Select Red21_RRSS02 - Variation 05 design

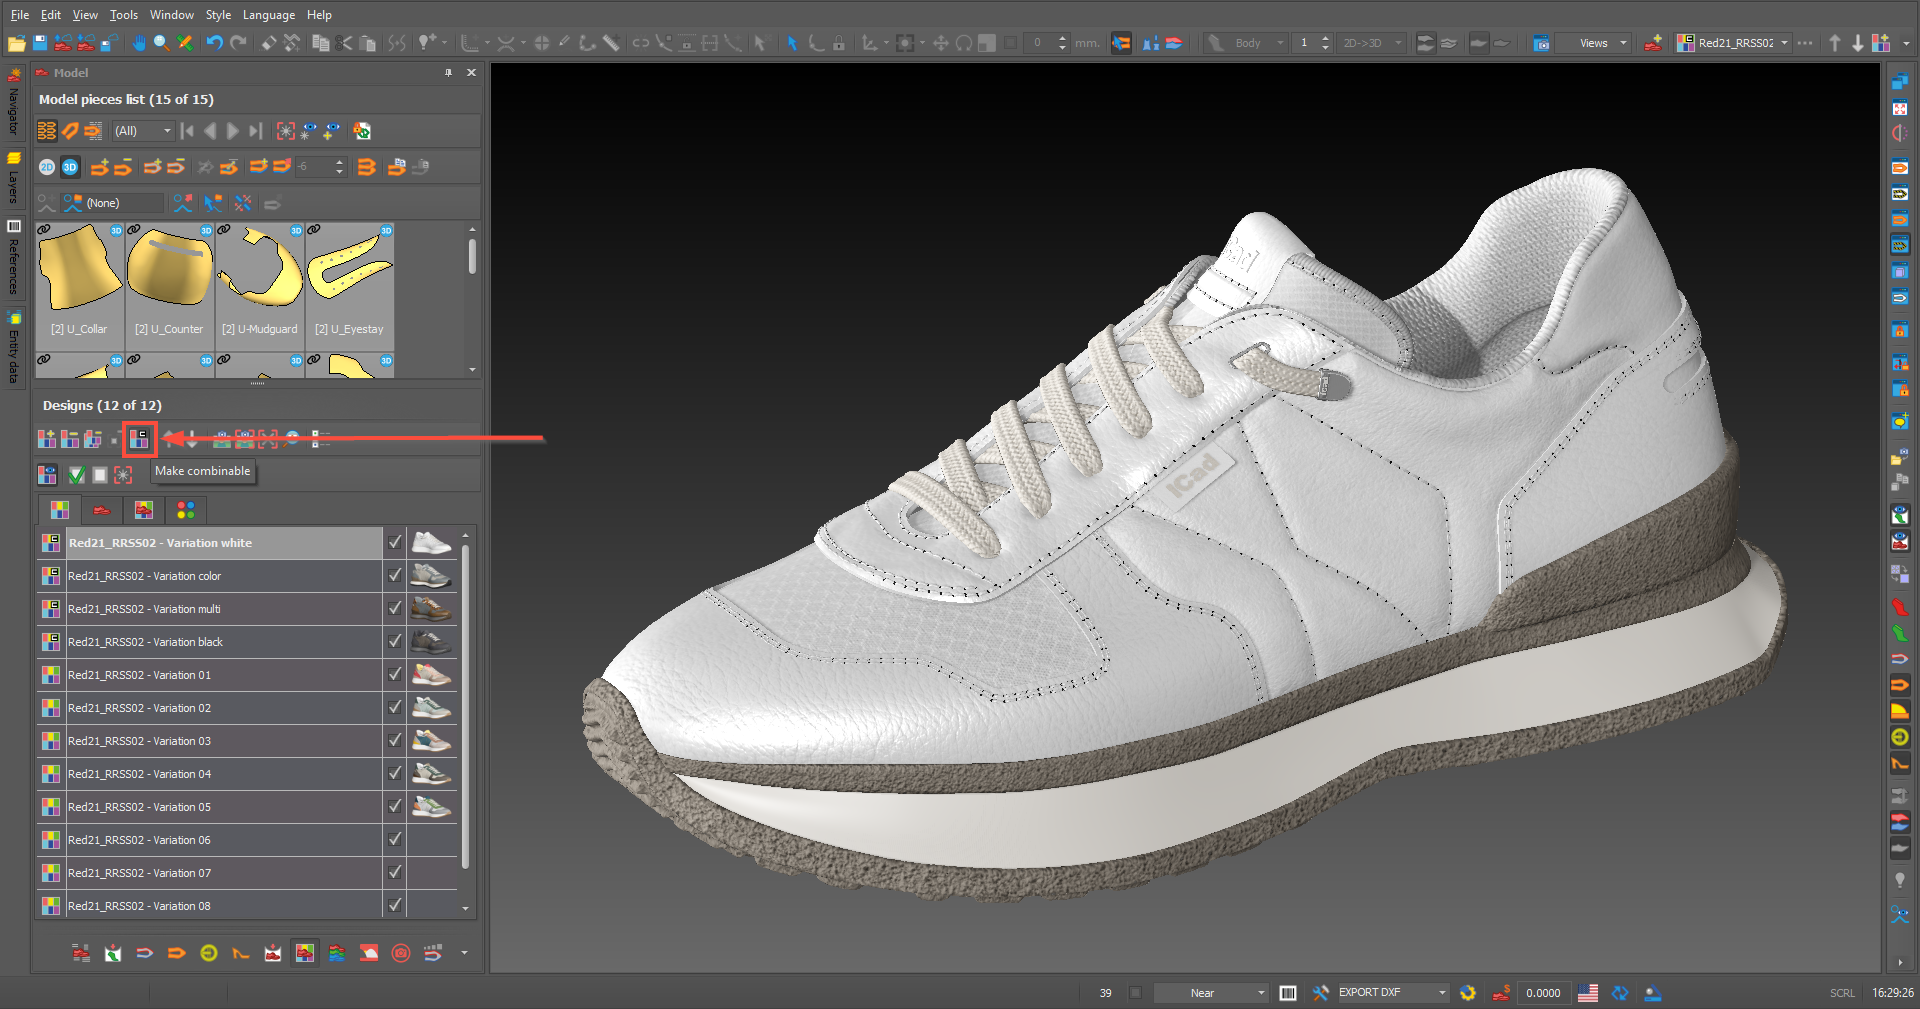click(x=222, y=807)
